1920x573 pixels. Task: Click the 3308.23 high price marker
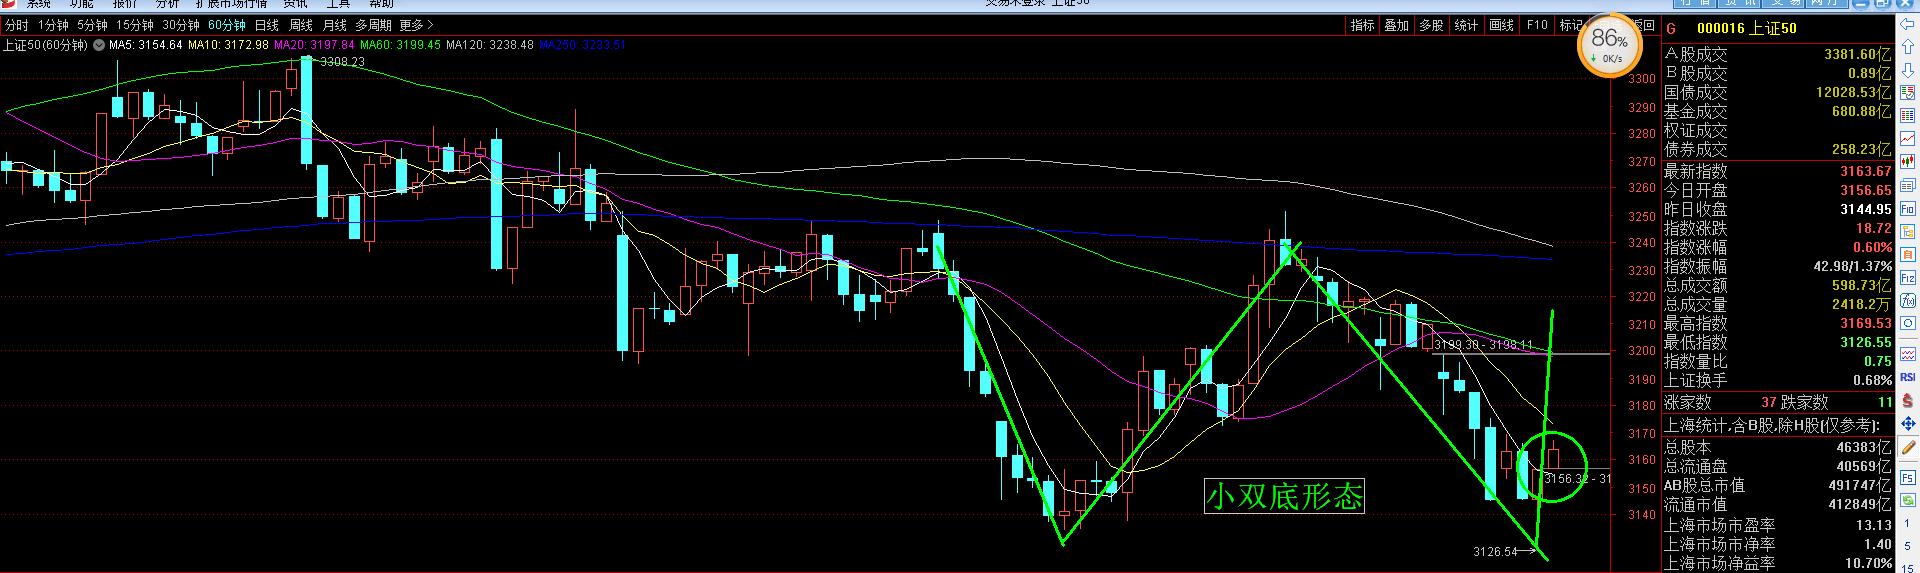(x=342, y=62)
